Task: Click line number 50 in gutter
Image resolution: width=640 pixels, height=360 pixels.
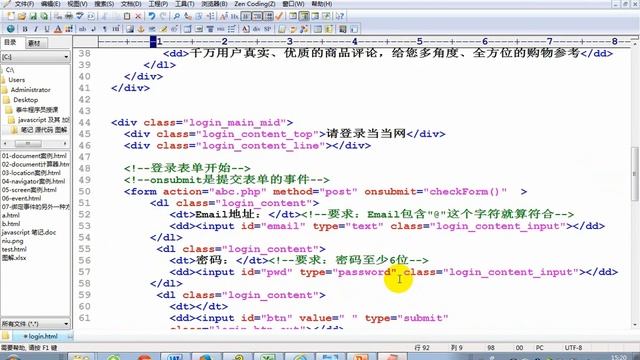Action: click(84, 191)
